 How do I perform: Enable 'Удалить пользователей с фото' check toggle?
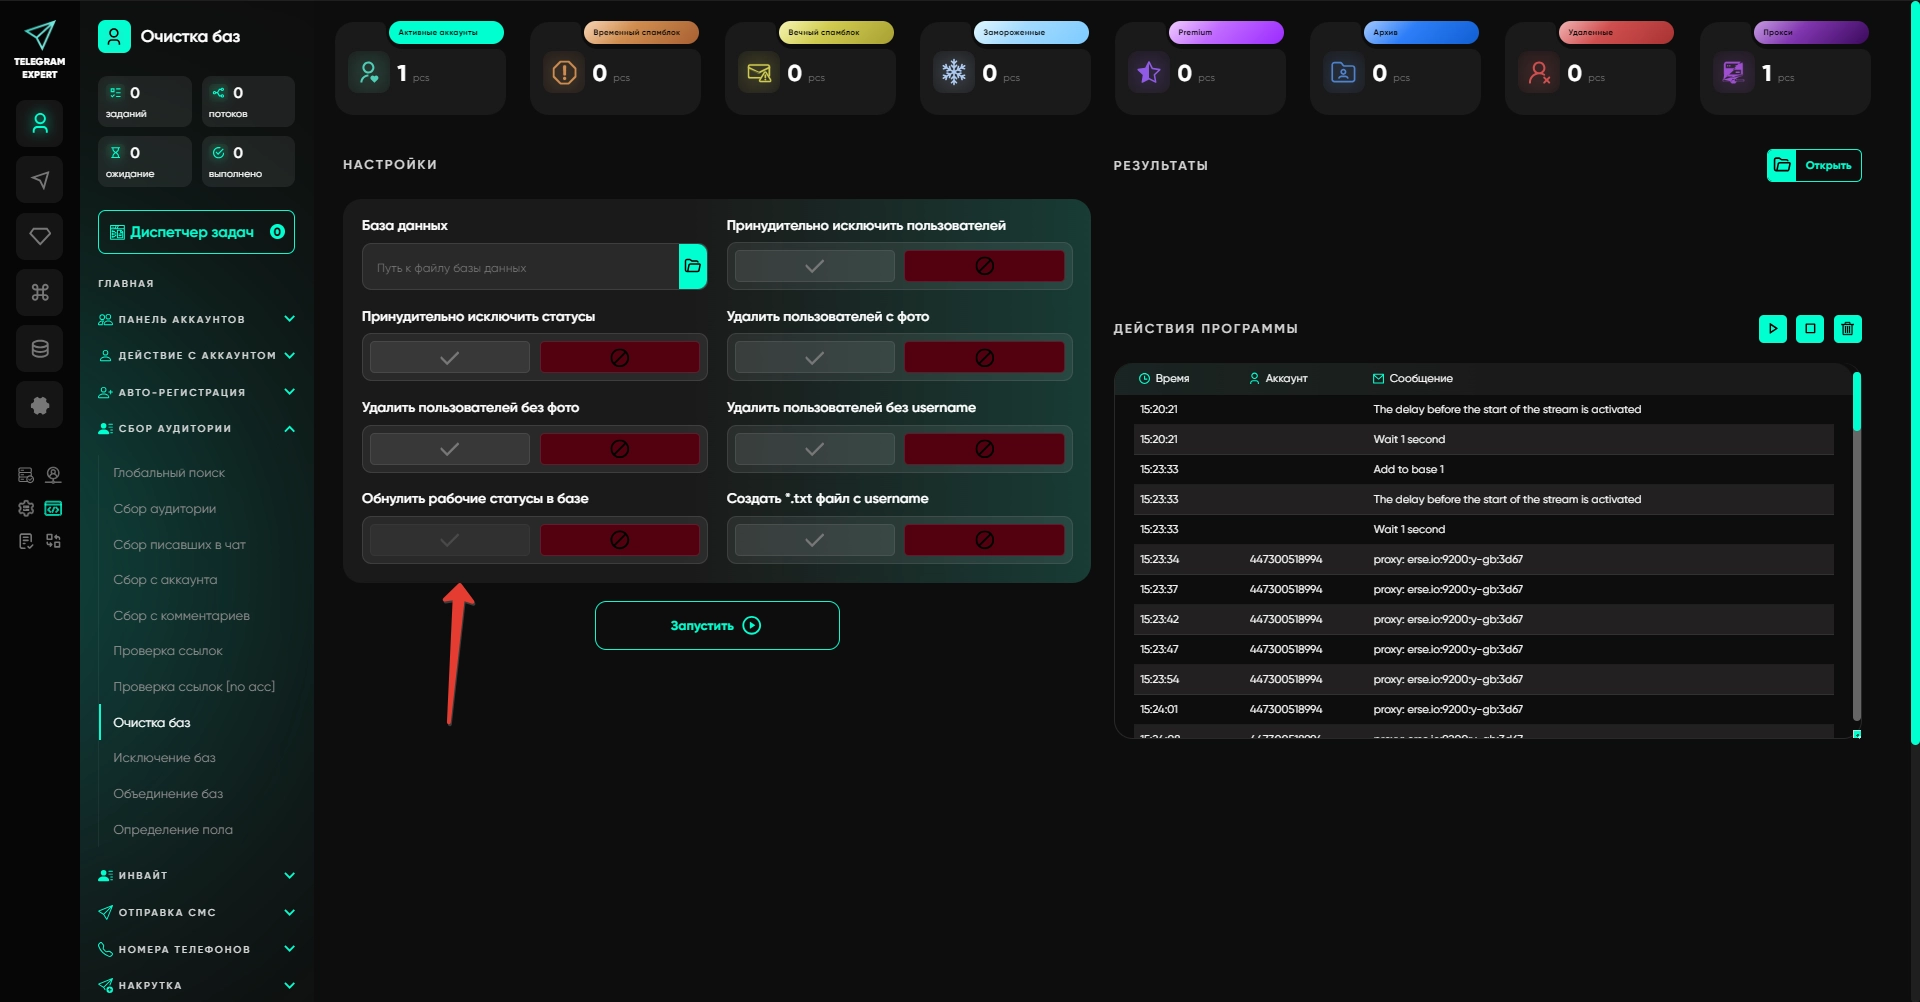click(815, 357)
